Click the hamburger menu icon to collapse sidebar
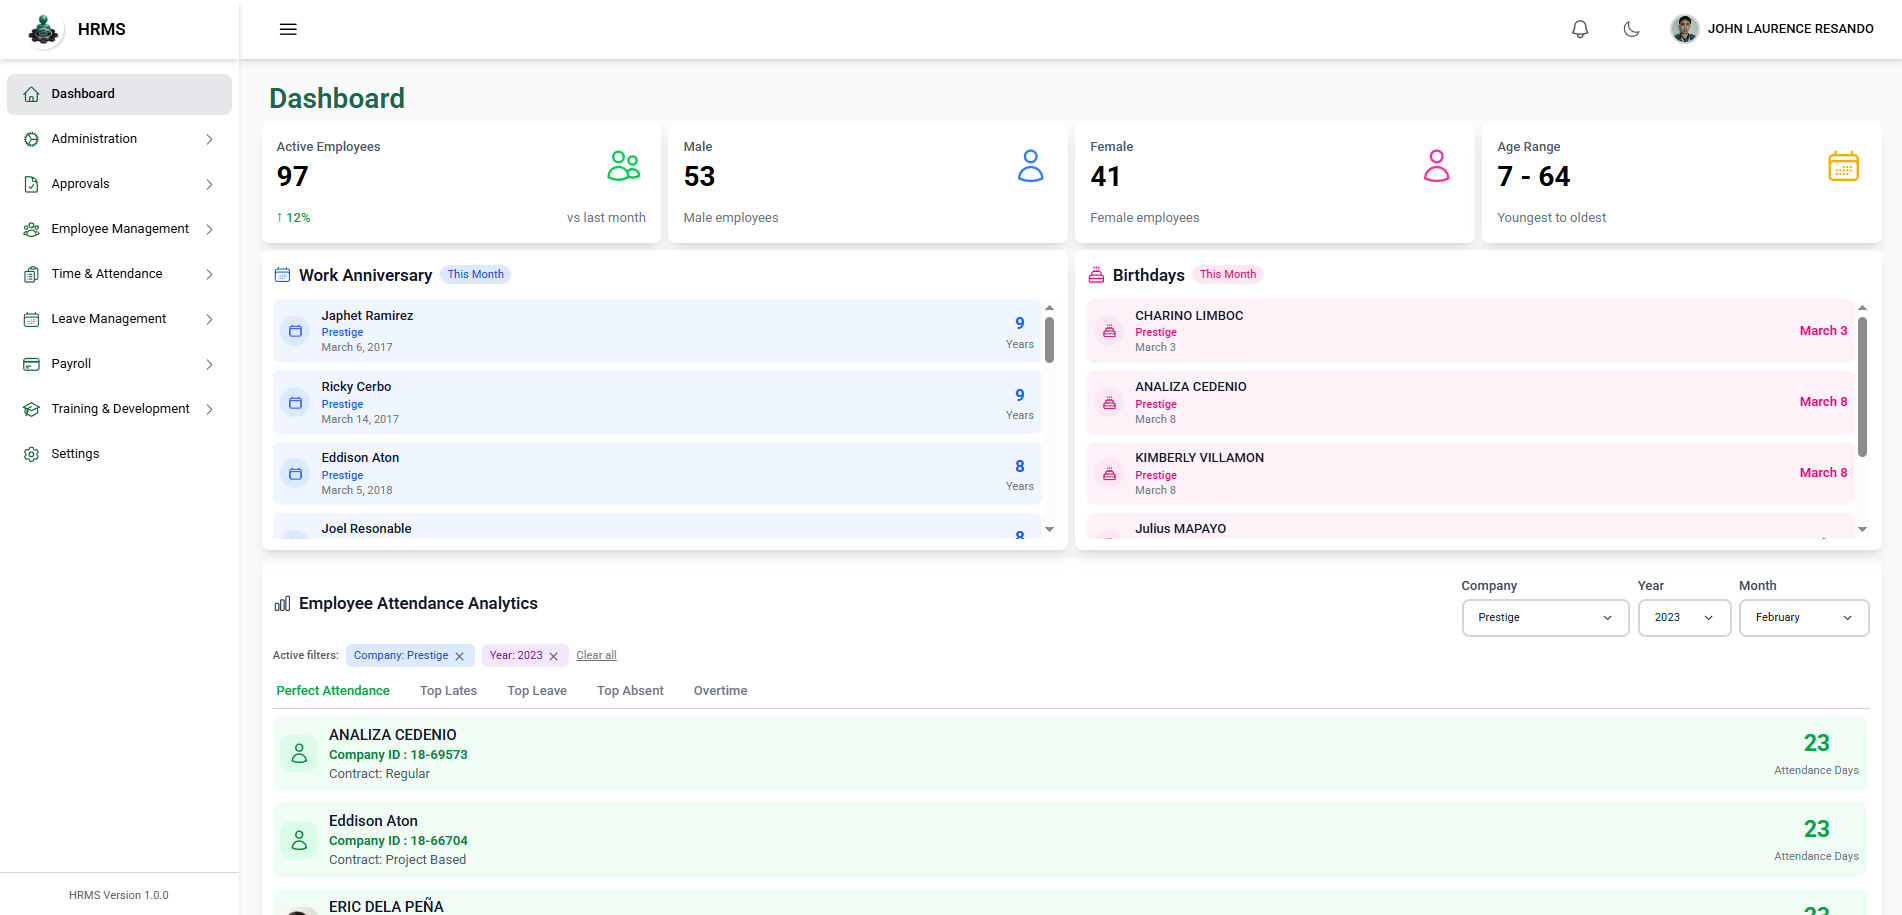Image resolution: width=1902 pixels, height=915 pixels. (x=288, y=29)
